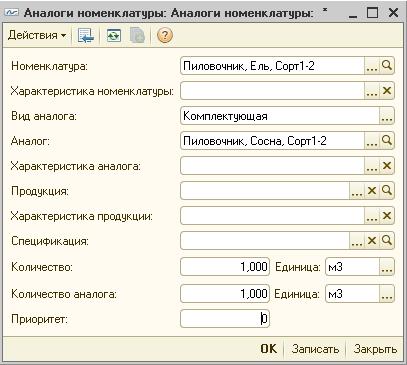Click the Аналог input field

coord(272,141)
